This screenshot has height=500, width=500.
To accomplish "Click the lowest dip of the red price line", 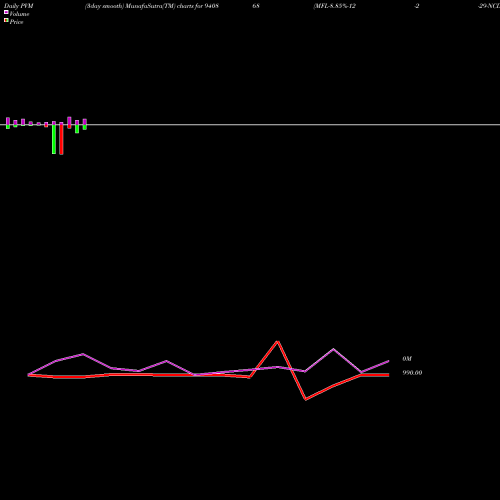I will tap(306, 399).
